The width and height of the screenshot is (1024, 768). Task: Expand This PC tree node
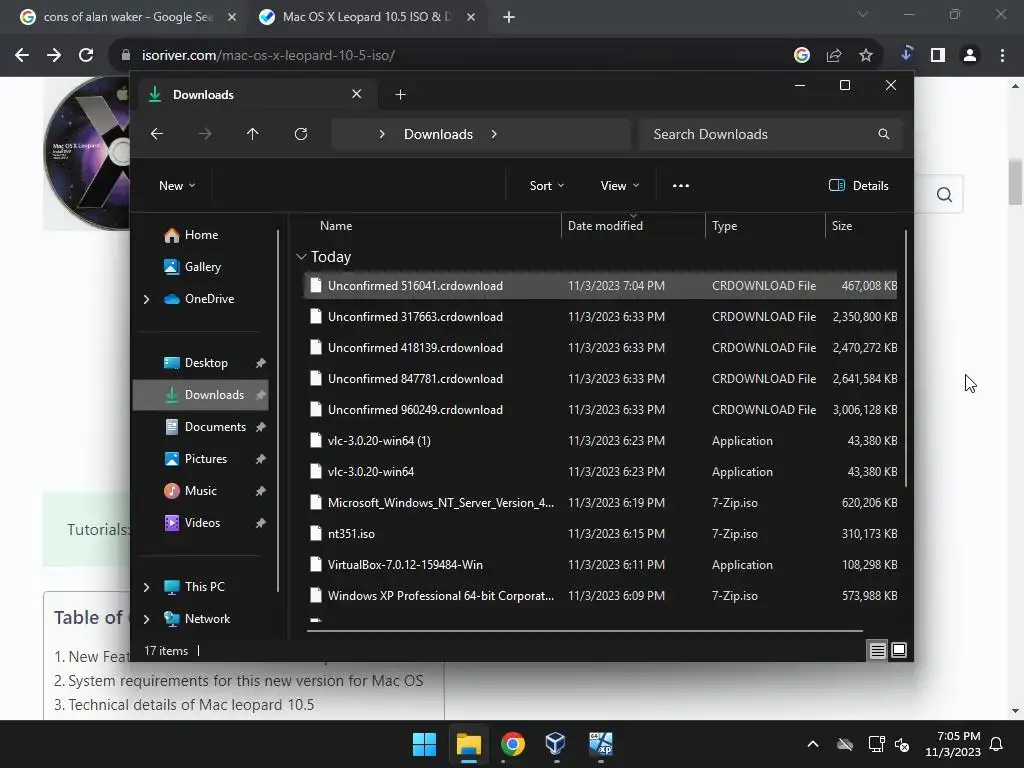[146, 587]
